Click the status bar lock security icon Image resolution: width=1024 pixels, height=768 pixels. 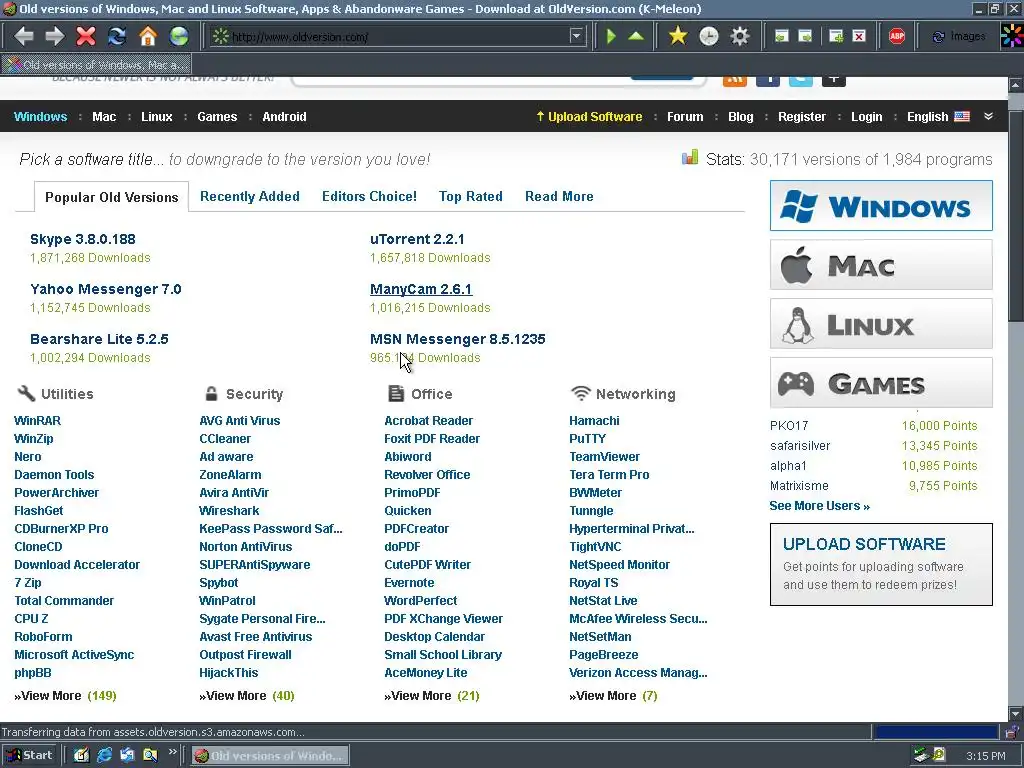1012,731
